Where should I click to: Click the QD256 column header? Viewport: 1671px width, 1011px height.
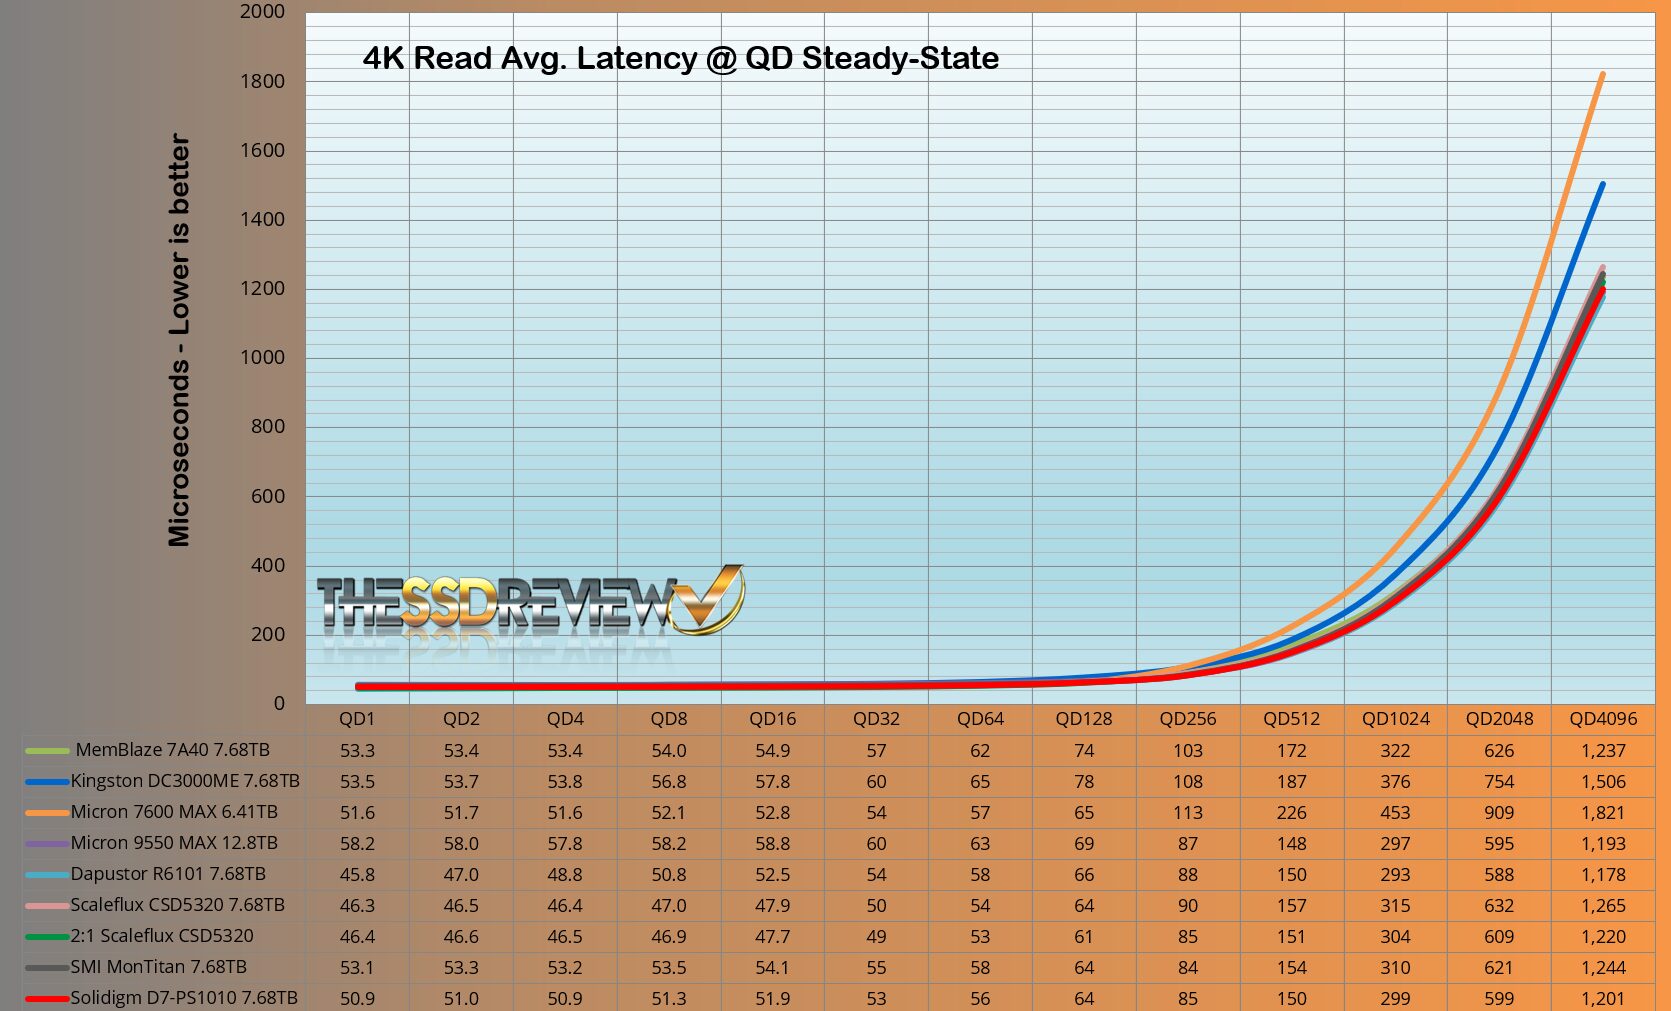tap(1188, 719)
